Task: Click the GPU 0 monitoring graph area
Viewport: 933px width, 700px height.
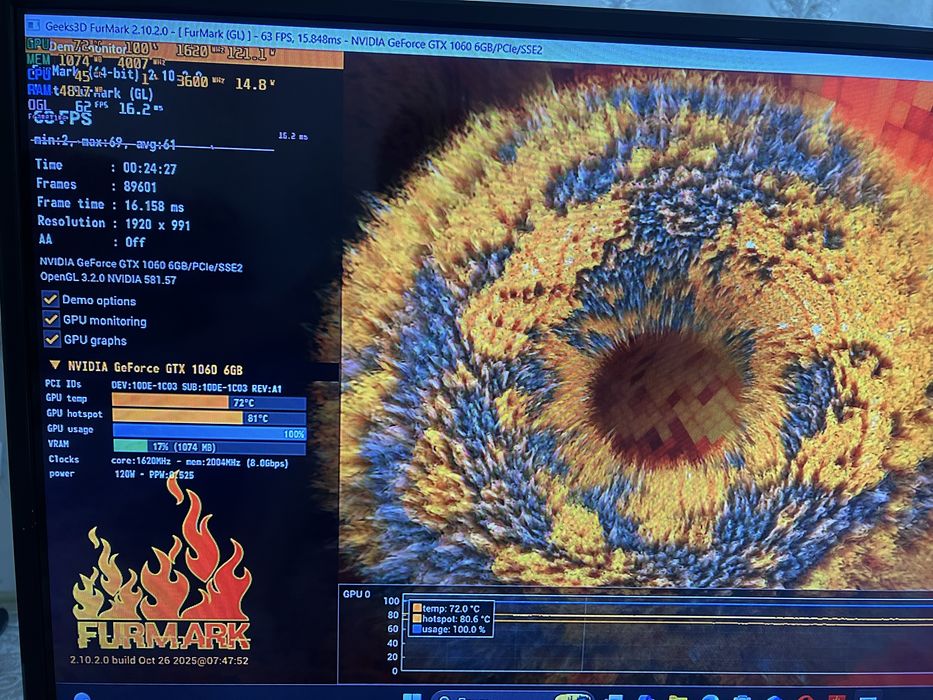Action: pos(666,634)
